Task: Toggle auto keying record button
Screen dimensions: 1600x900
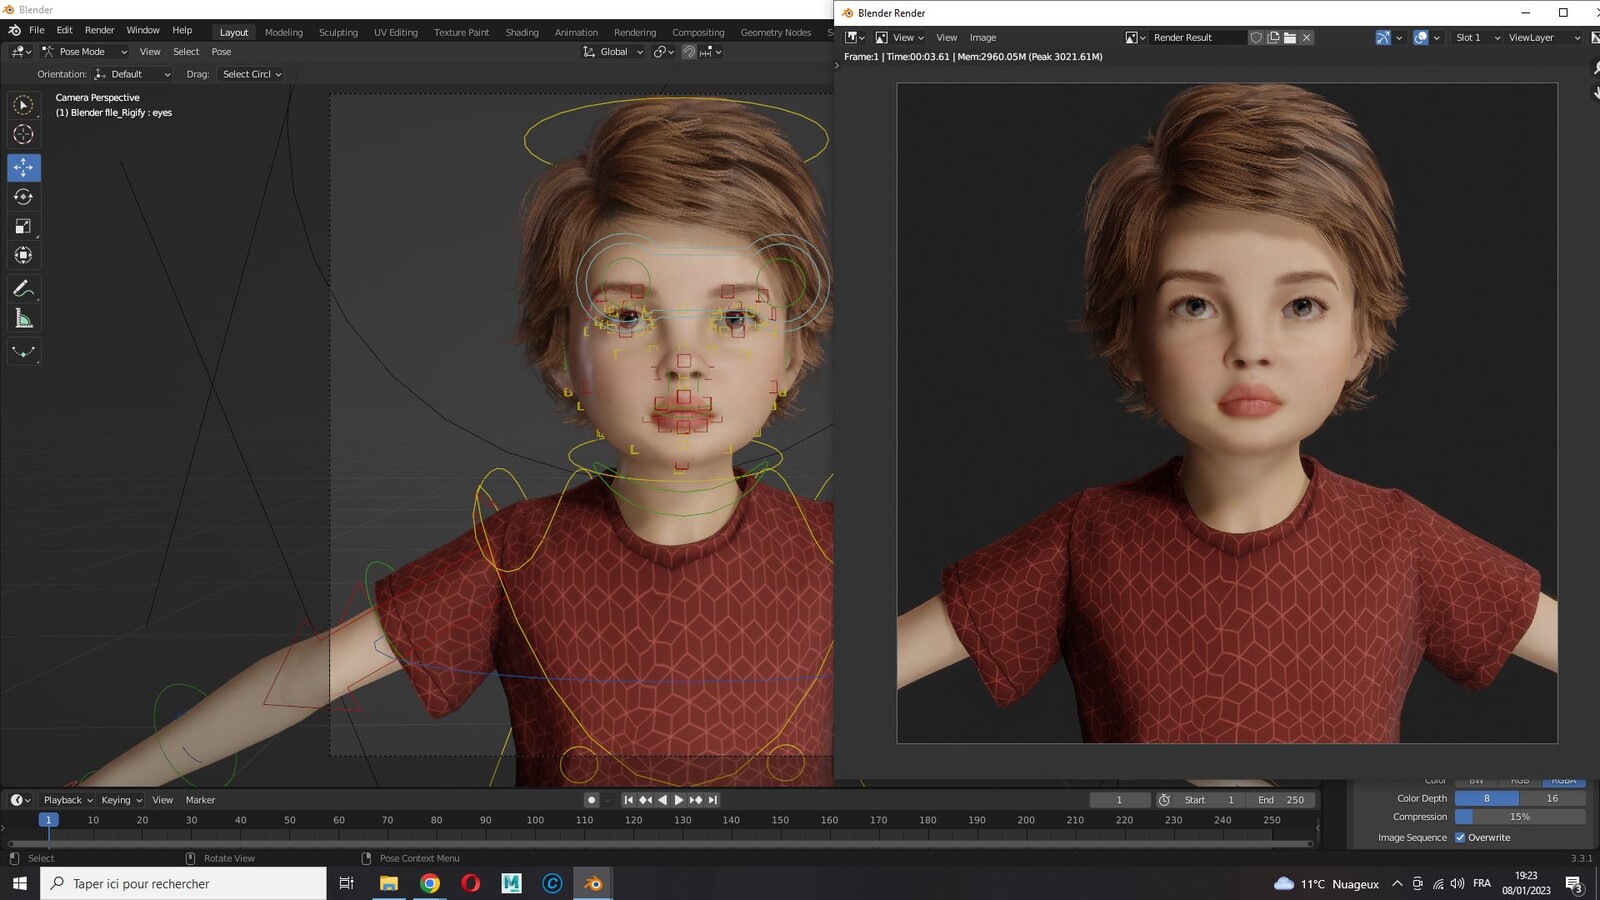Action: [591, 800]
